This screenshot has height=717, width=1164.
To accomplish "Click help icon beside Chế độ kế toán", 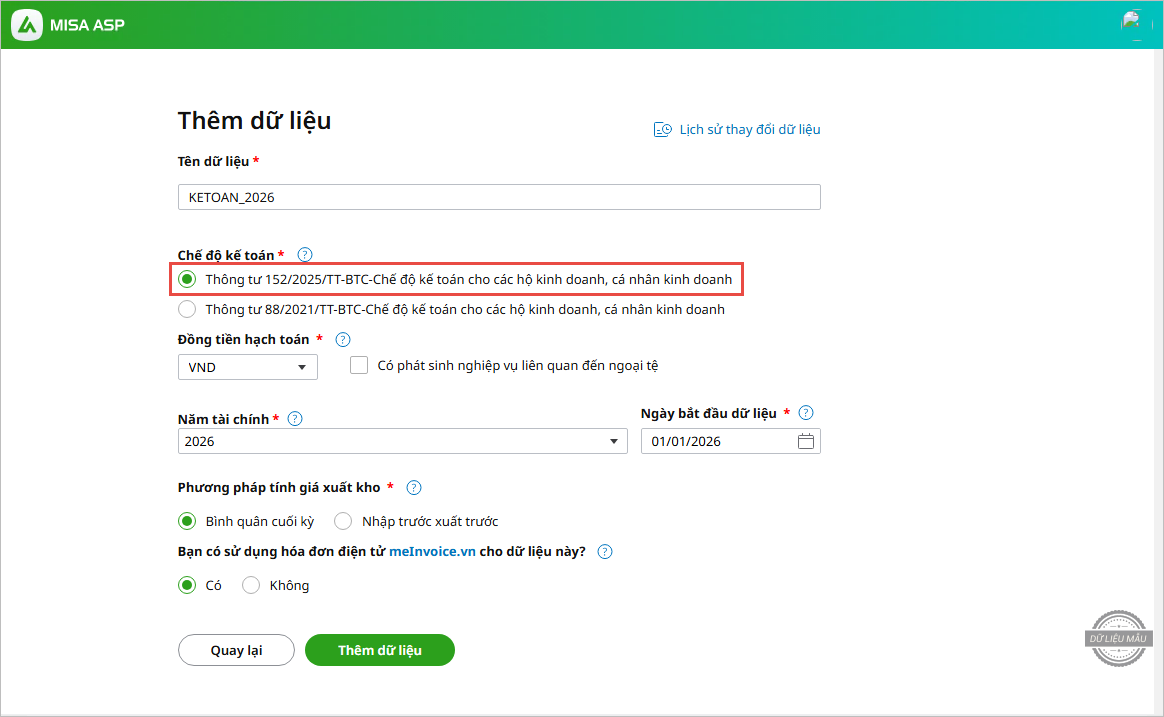I will (x=305, y=255).
